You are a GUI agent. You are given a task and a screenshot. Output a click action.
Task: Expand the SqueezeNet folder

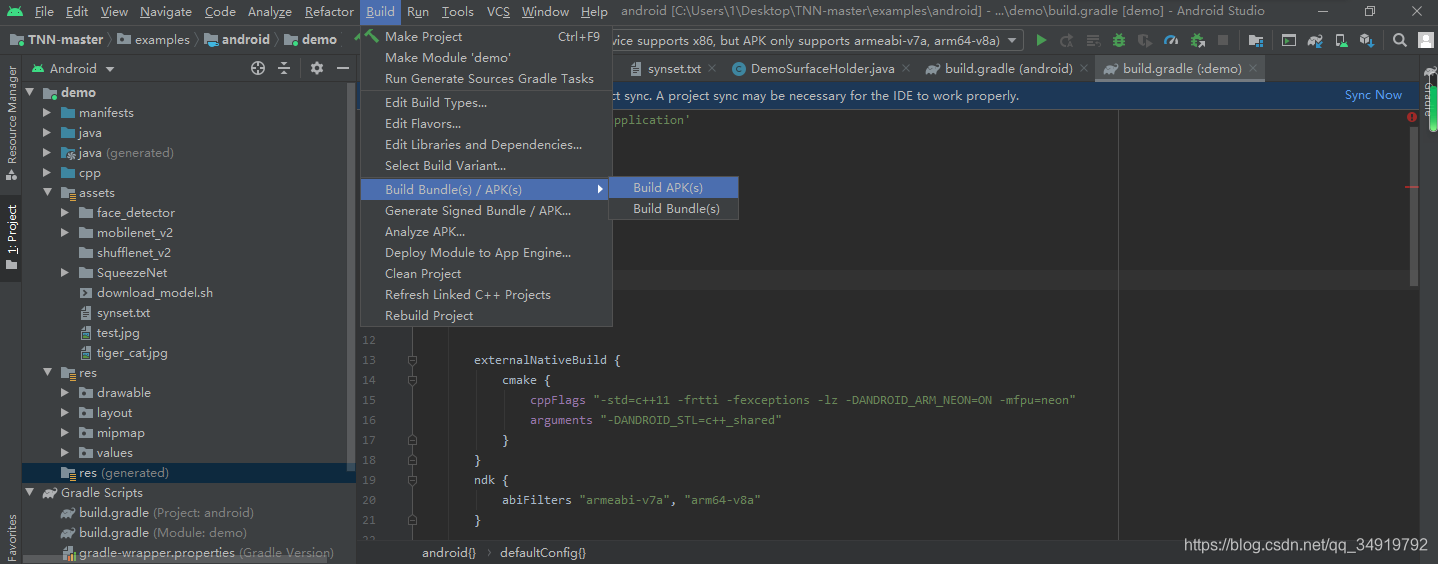tap(65, 272)
